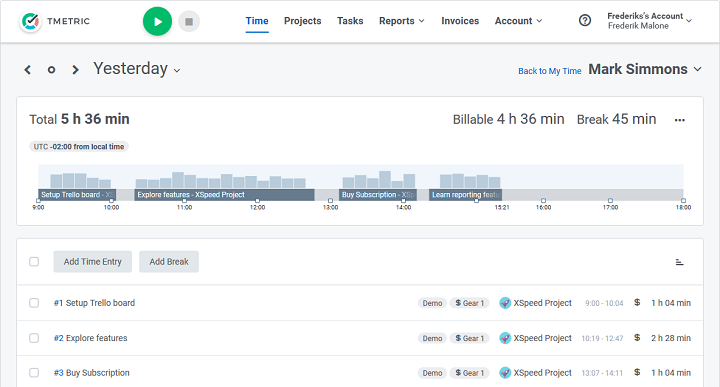Click the 17:00 timeline handle

[x=610, y=201]
